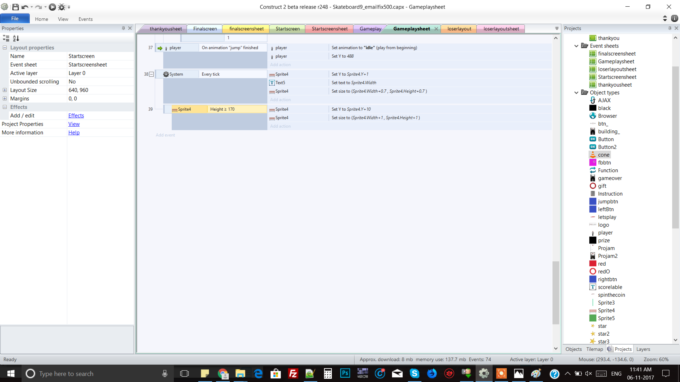Screen dimensions: 680x382
Task: Run layout with the play icon
Action: 52,7
